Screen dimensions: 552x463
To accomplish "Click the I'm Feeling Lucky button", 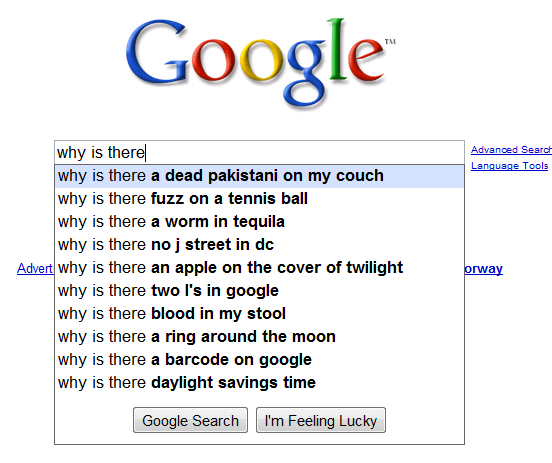I will [321, 420].
